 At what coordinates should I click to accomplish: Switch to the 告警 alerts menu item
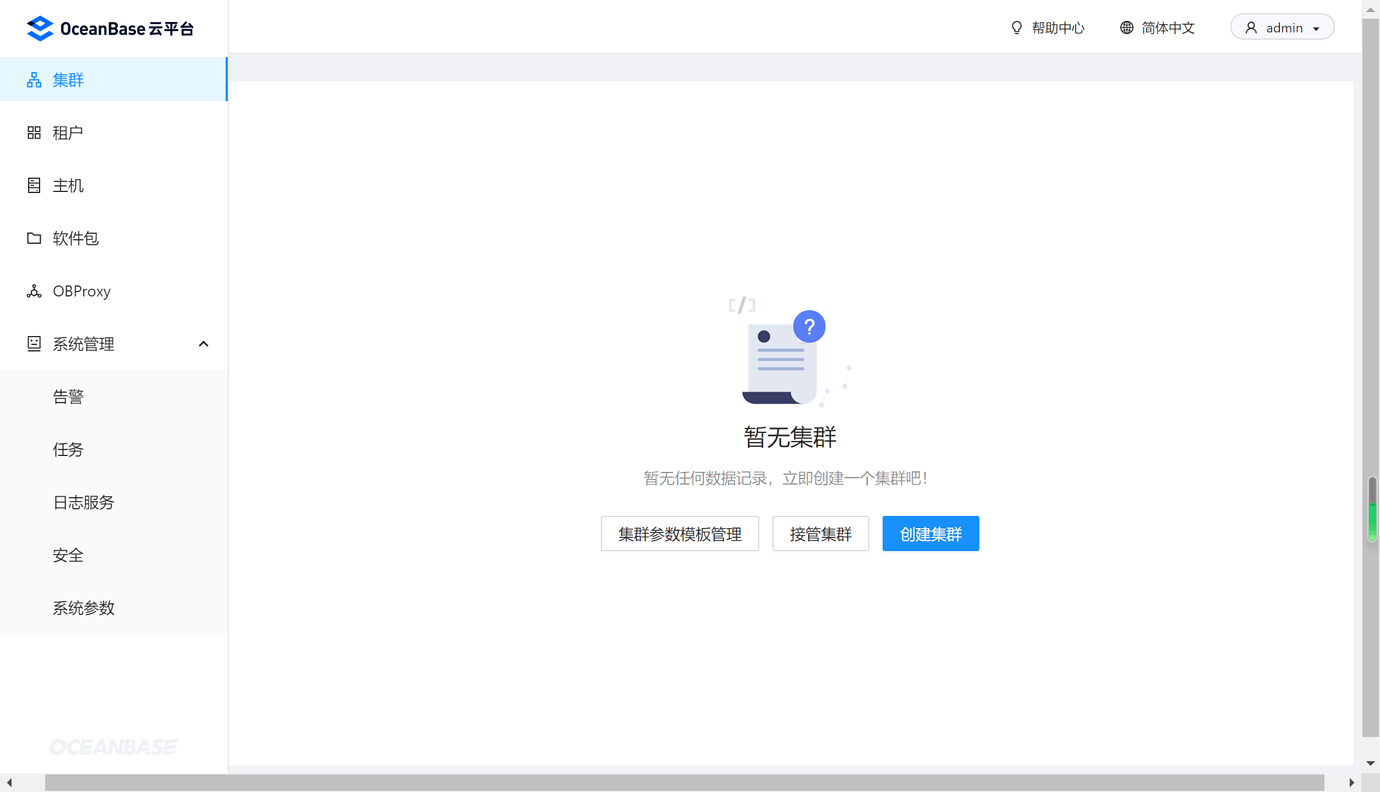coord(68,396)
